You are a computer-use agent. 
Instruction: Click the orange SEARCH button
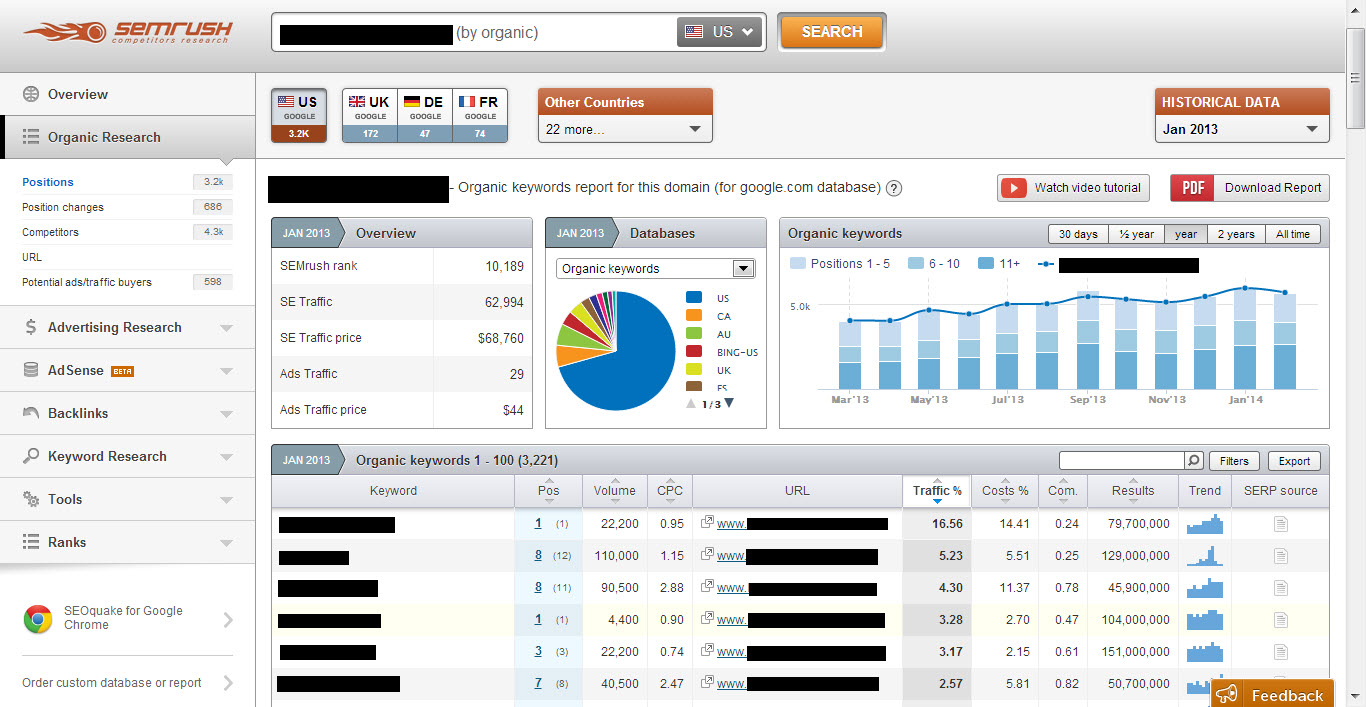[x=831, y=32]
